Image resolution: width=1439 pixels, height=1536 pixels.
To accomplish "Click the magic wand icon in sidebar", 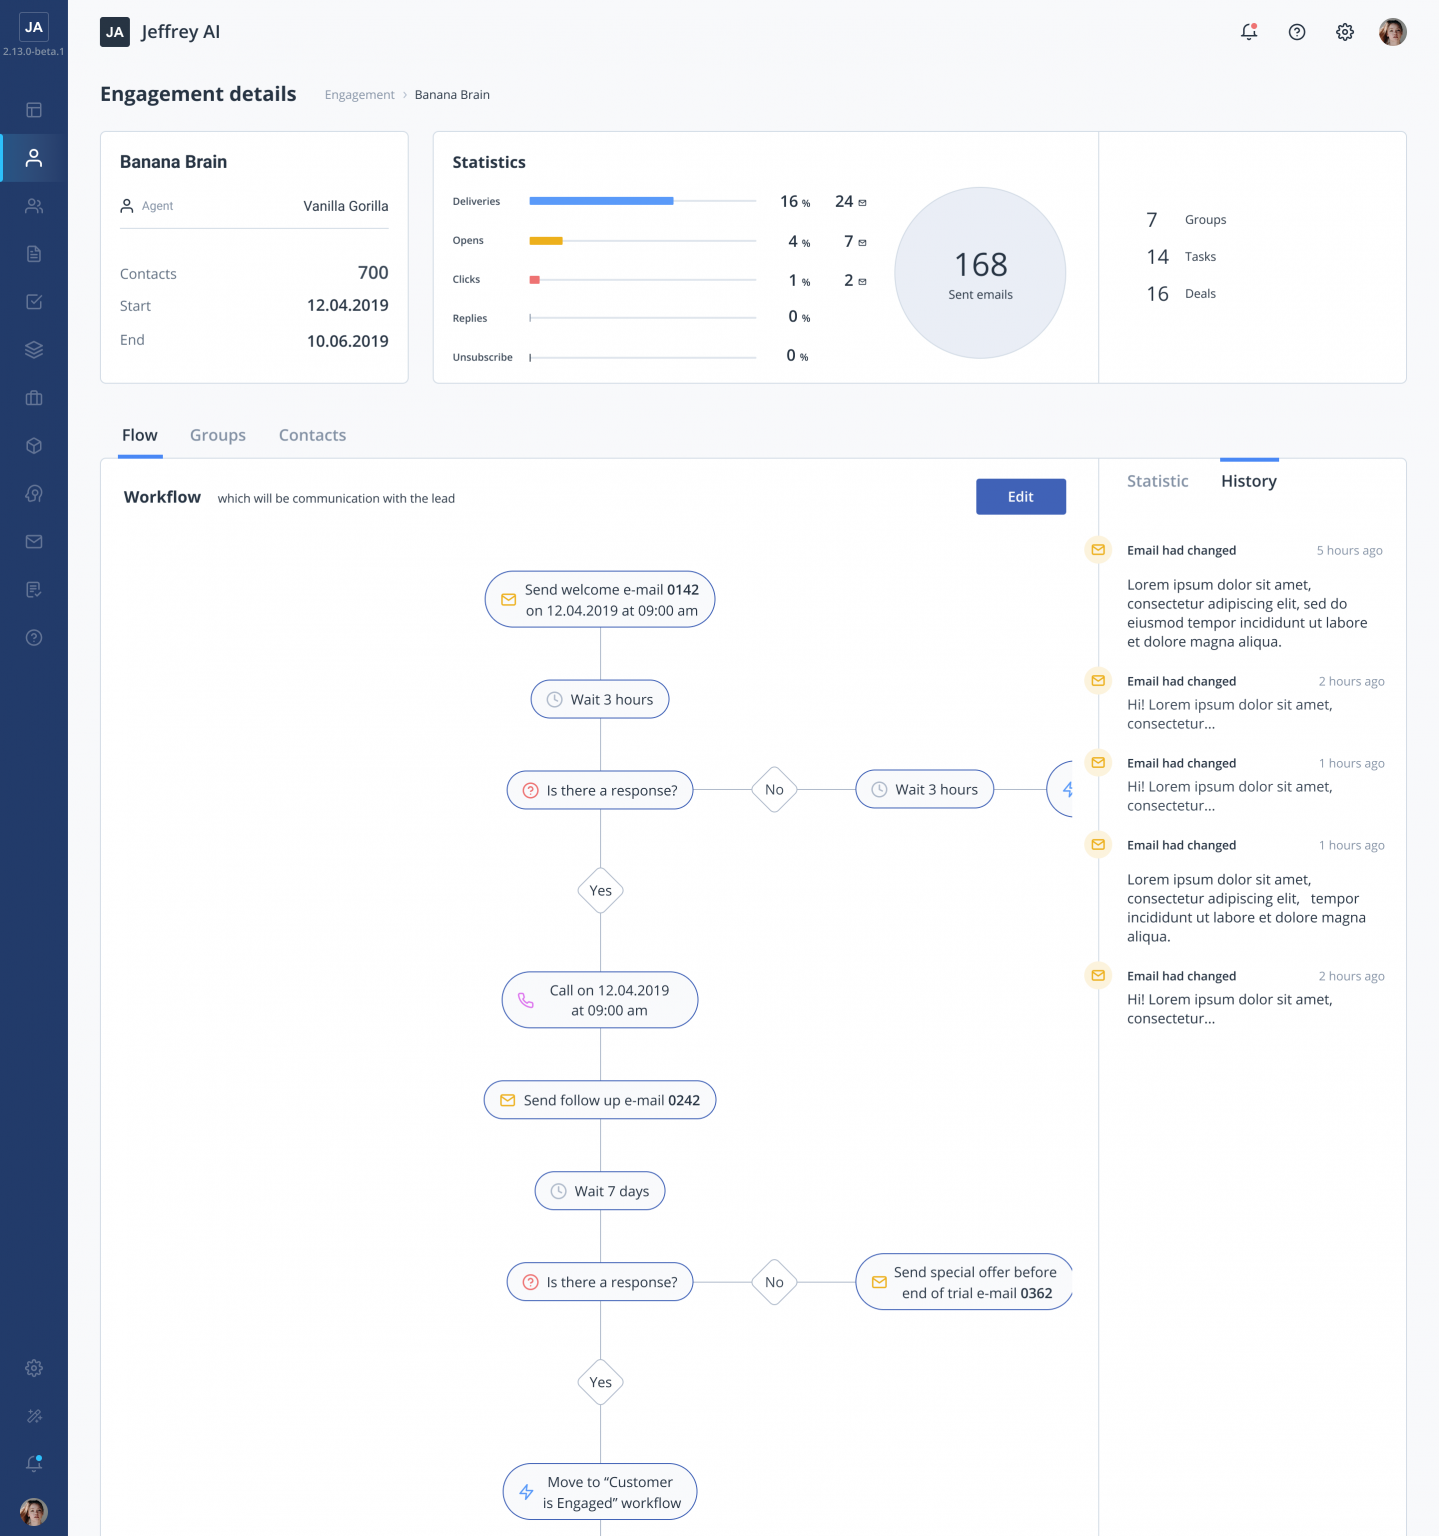I will click(x=34, y=1416).
